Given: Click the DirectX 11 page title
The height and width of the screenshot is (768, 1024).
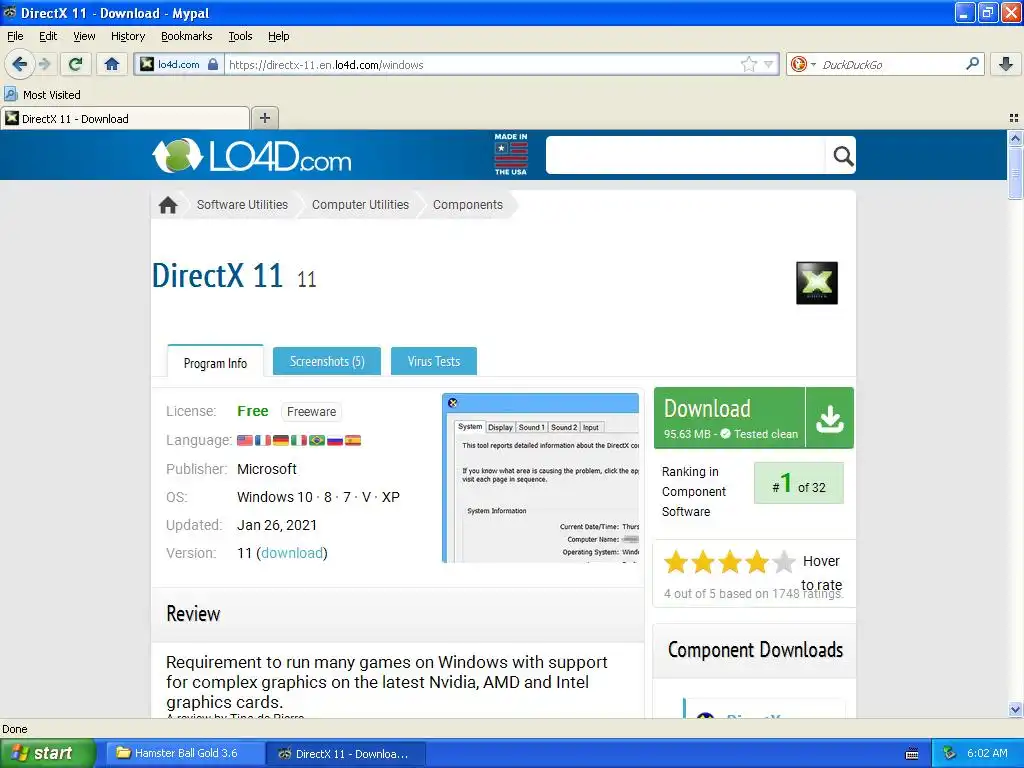Looking at the screenshot, I should (x=217, y=275).
